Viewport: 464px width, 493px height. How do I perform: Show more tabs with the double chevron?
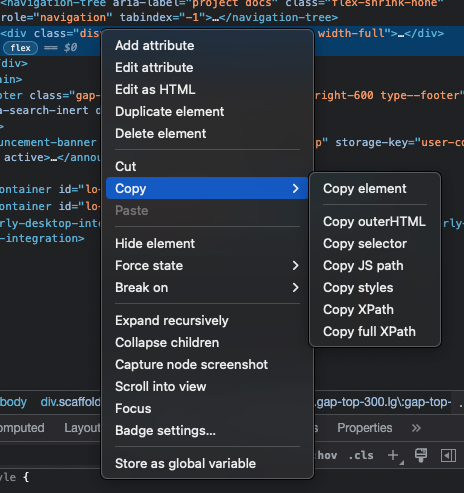coord(416,428)
